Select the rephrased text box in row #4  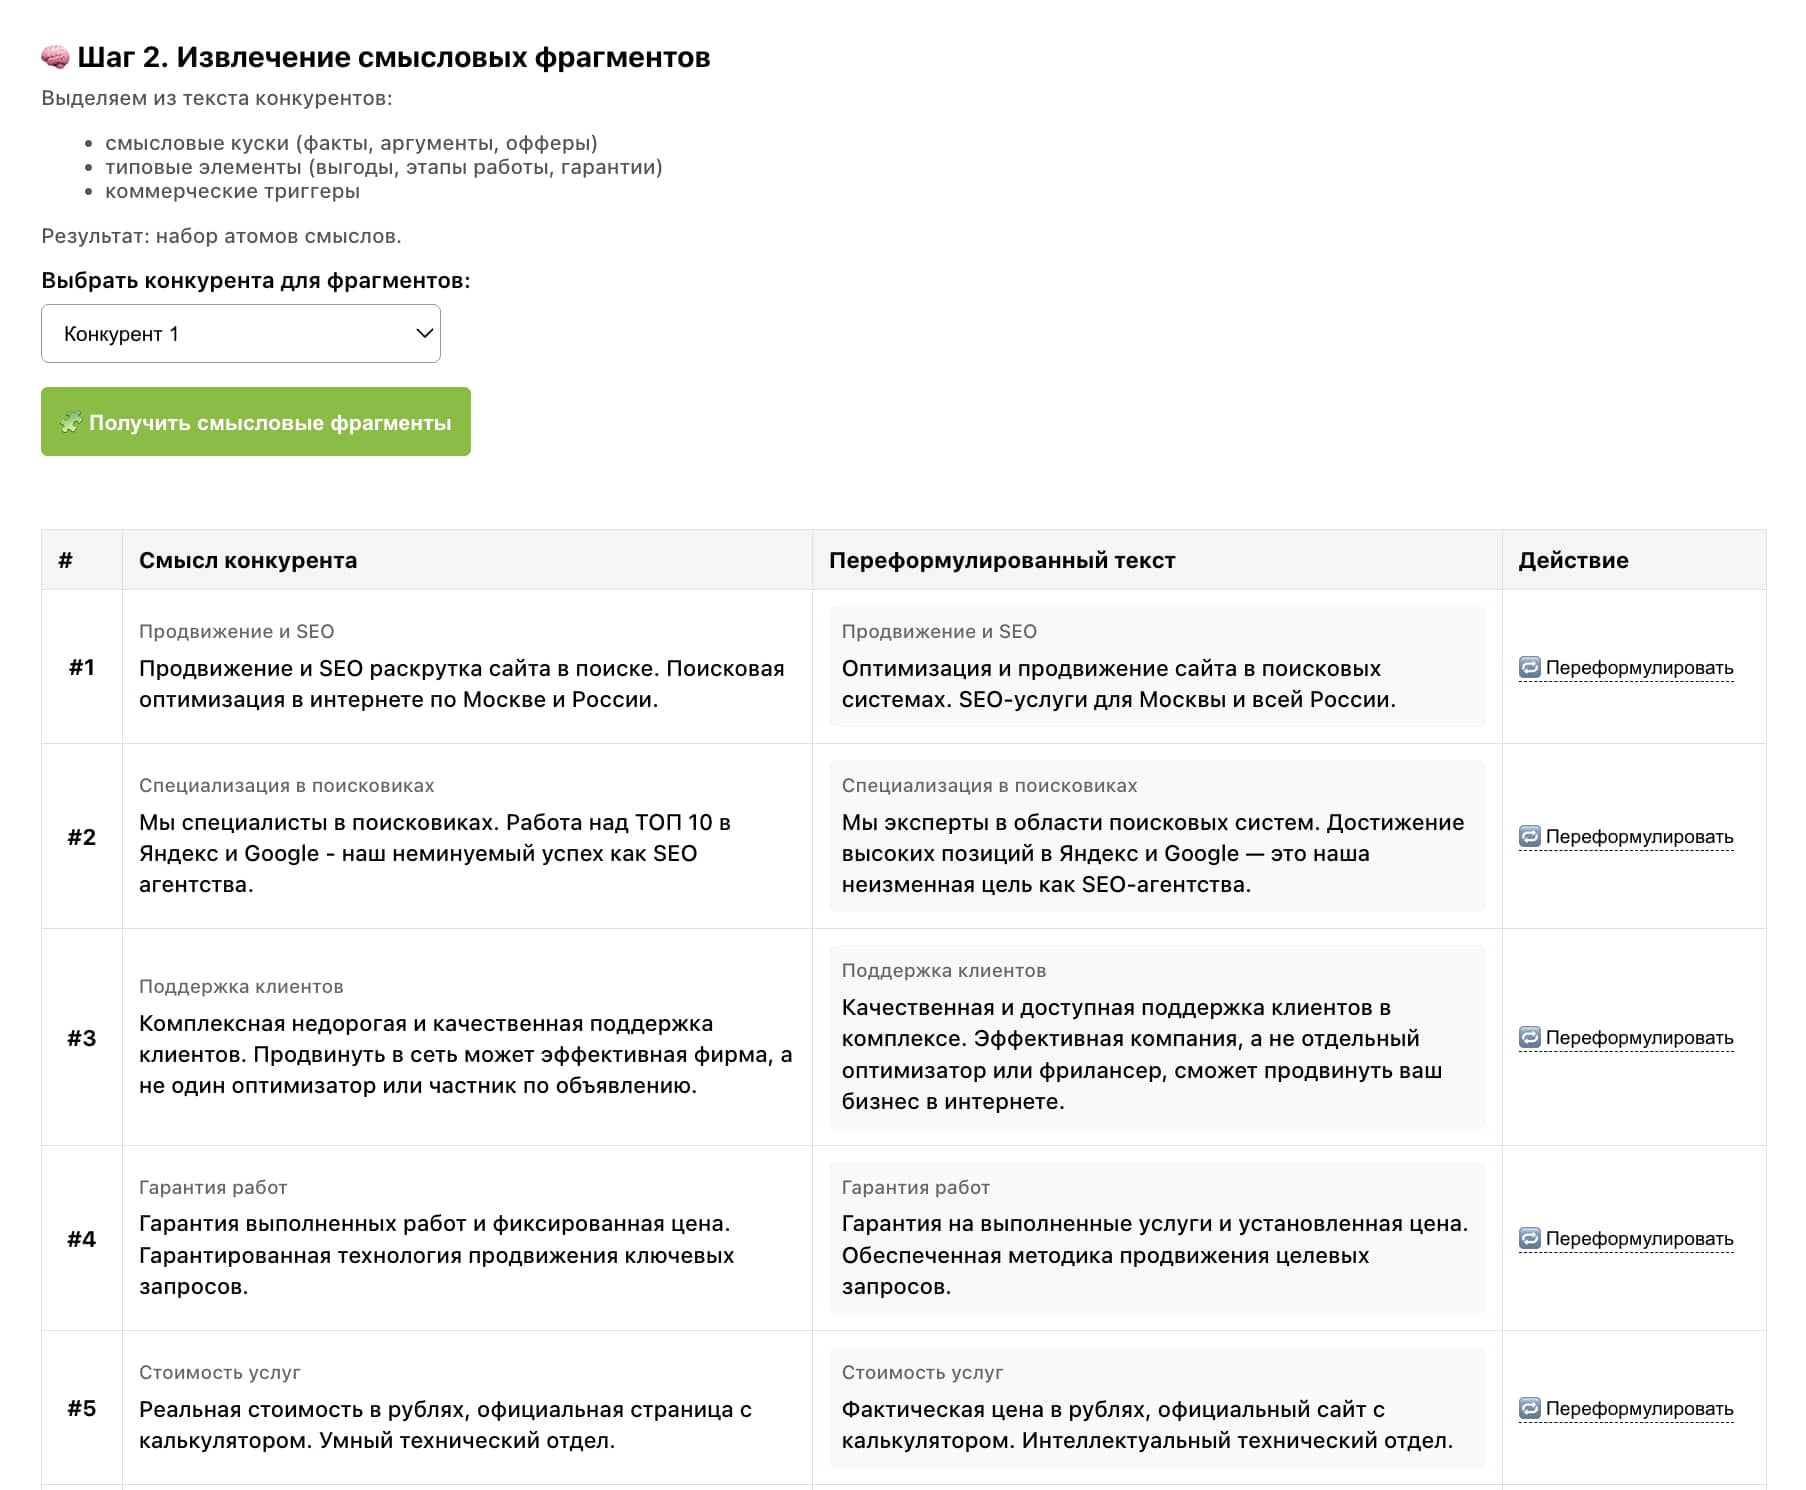point(1156,1238)
